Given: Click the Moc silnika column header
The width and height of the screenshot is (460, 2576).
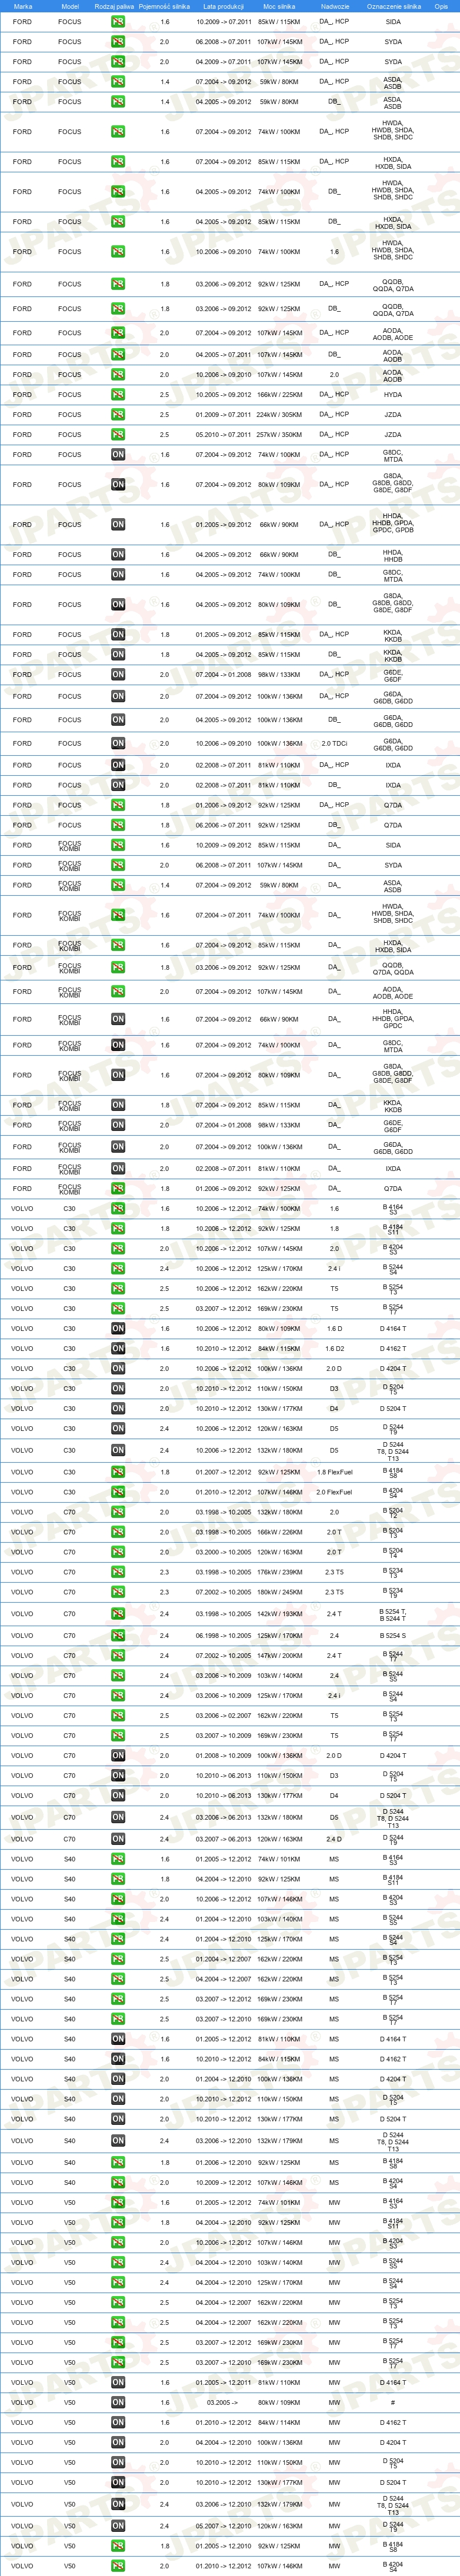Looking at the screenshot, I should point(279,6).
